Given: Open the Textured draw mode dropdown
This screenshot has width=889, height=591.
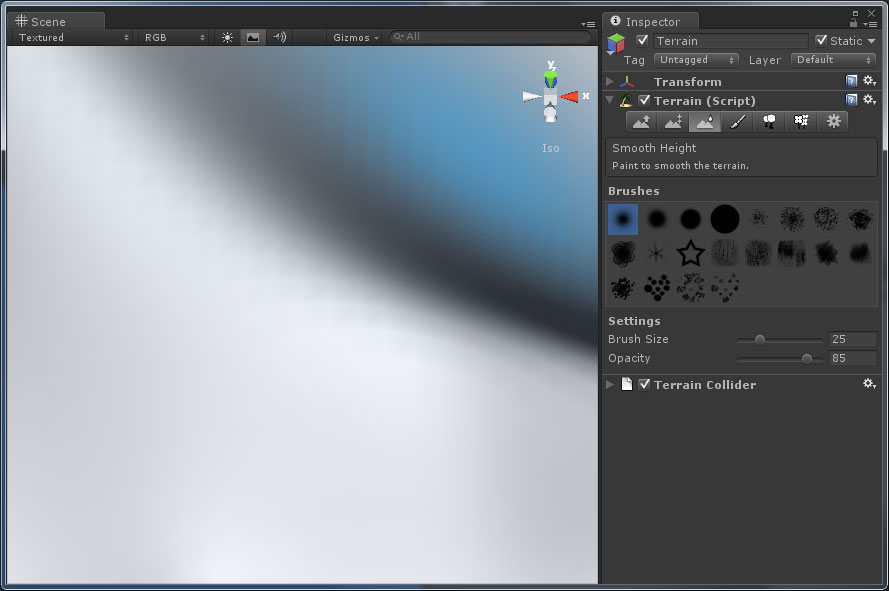Looking at the screenshot, I should 73,37.
